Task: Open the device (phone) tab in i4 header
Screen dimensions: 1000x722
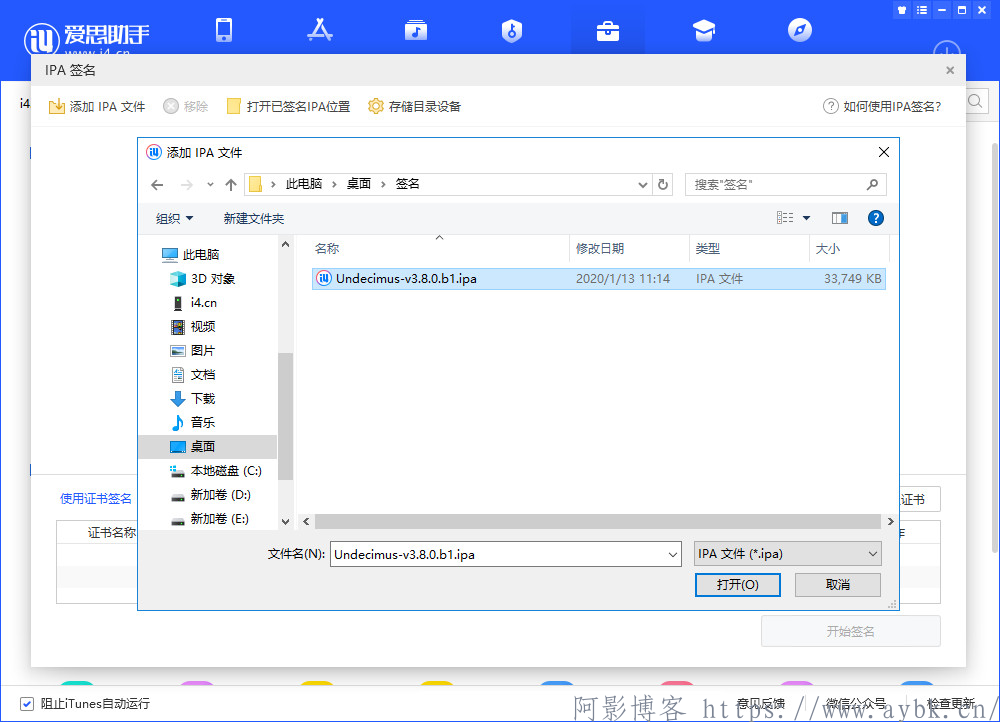Action: [224, 30]
